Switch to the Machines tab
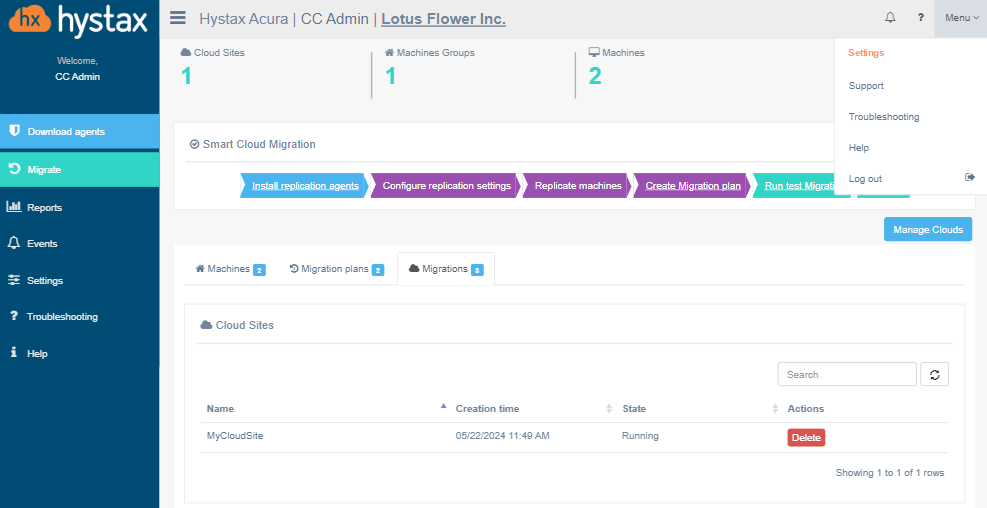The width and height of the screenshot is (987, 508). point(229,269)
